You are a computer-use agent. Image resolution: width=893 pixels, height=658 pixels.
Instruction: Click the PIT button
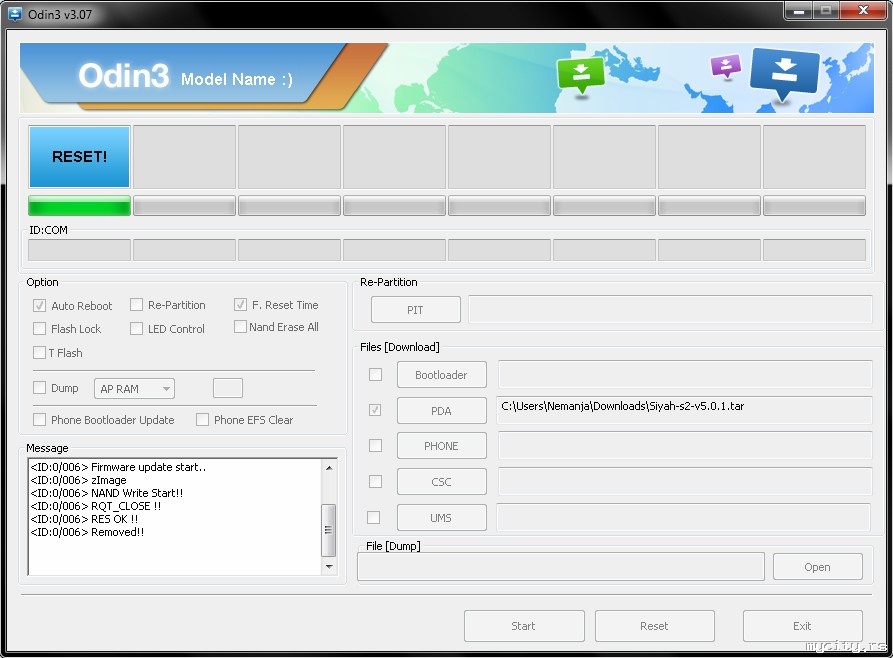(416, 310)
